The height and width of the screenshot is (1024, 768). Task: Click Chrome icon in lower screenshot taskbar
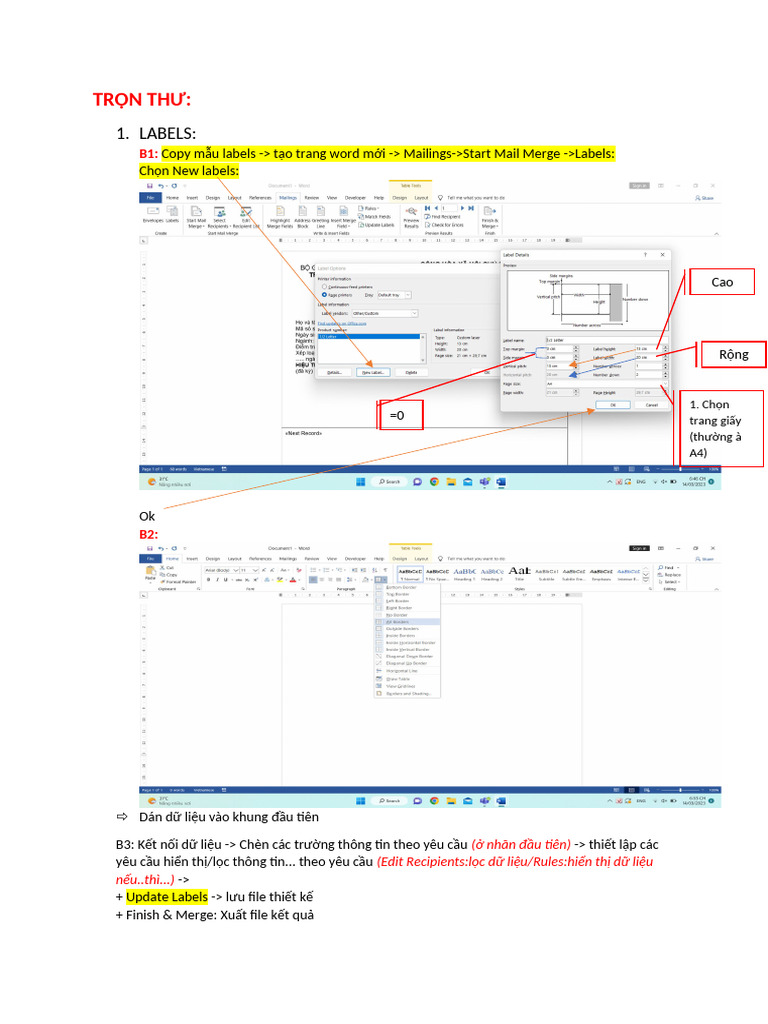click(434, 801)
